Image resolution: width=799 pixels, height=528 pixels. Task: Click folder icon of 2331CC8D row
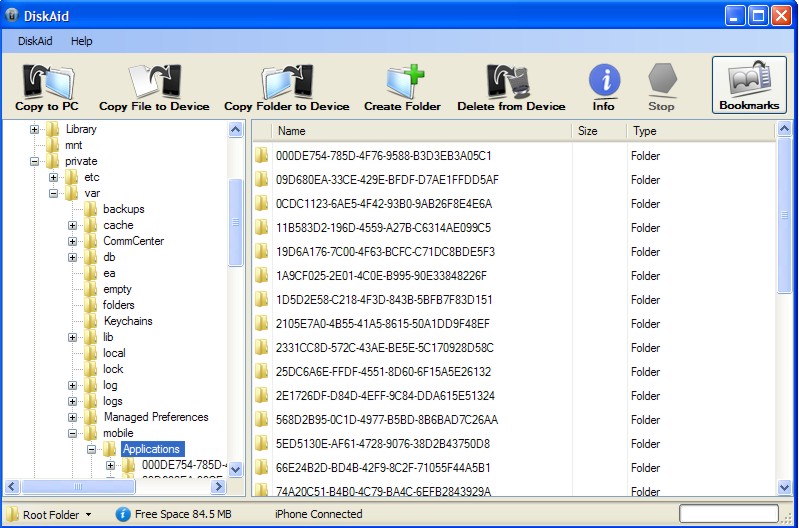click(261, 348)
